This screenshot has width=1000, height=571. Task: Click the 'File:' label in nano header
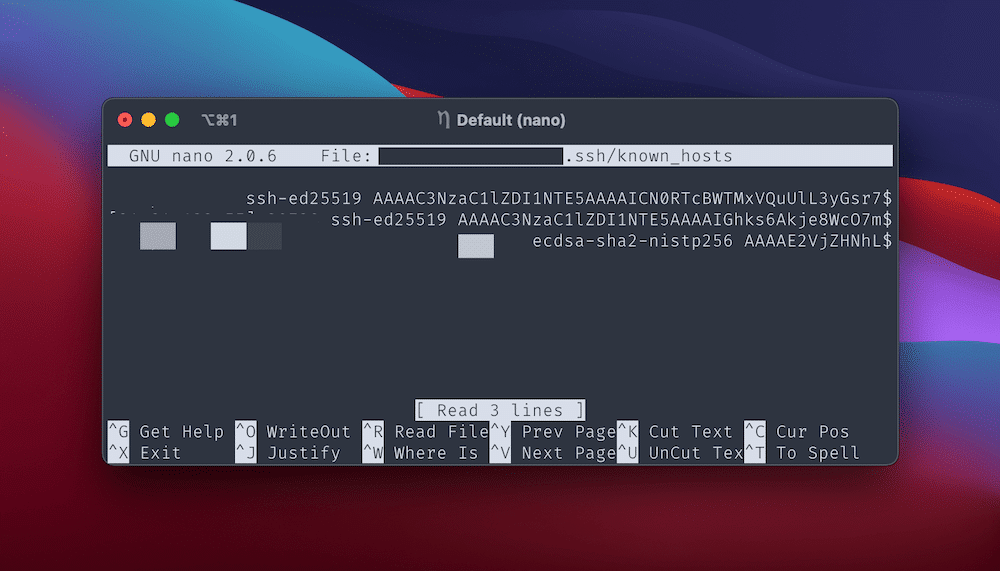(346, 156)
